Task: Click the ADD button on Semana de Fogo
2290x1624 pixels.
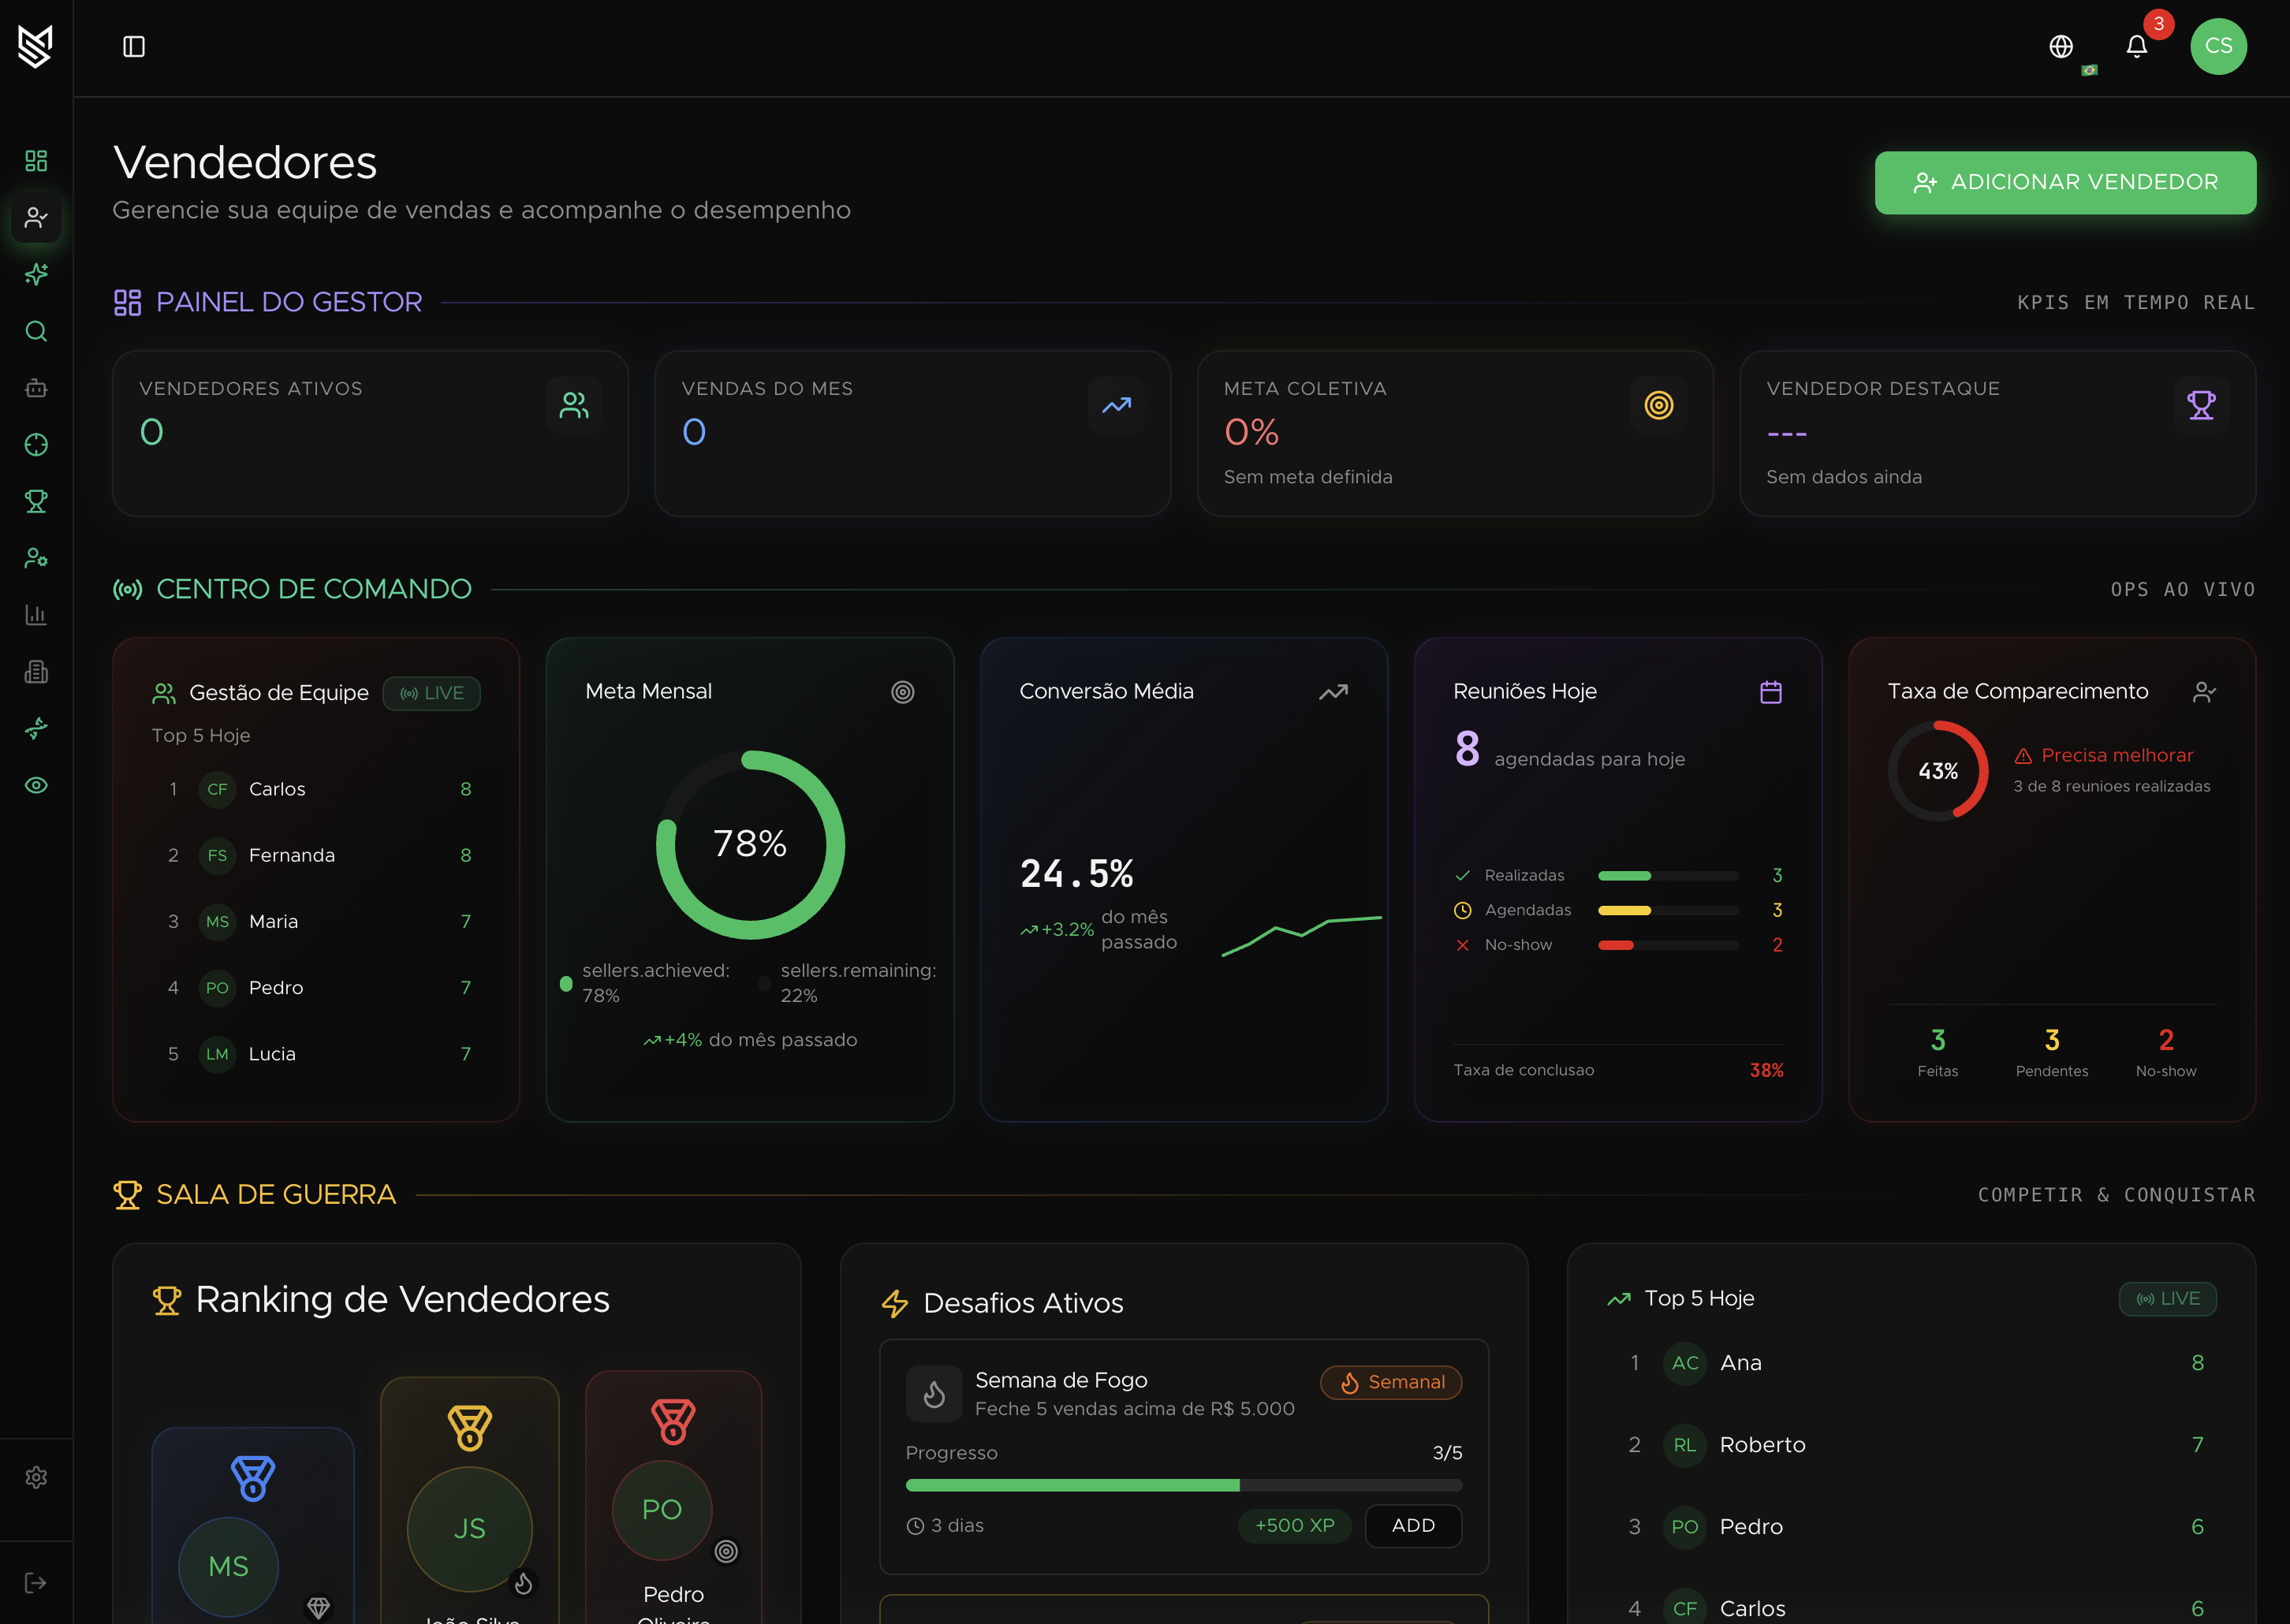Action: tap(1412, 1525)
